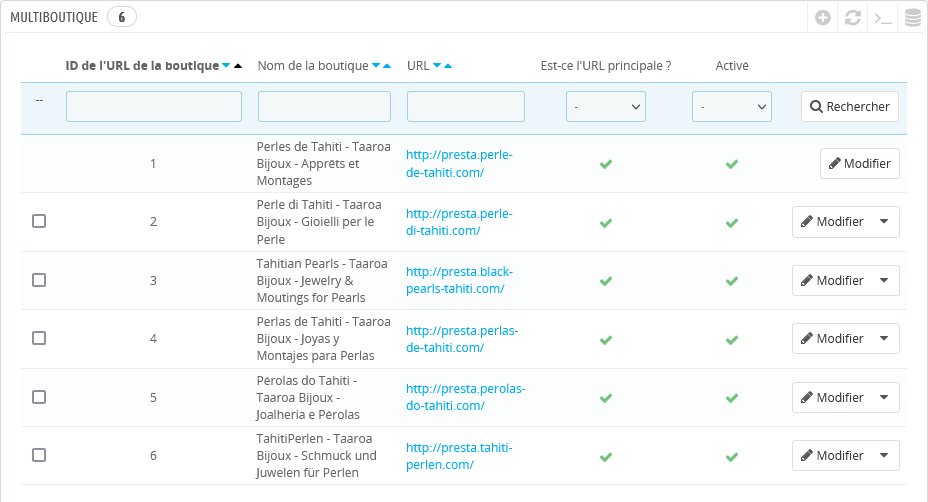Modify Perles de Tahiti shop URL
This screenshot has height=502, width=928.
click(x=859, y=163)
